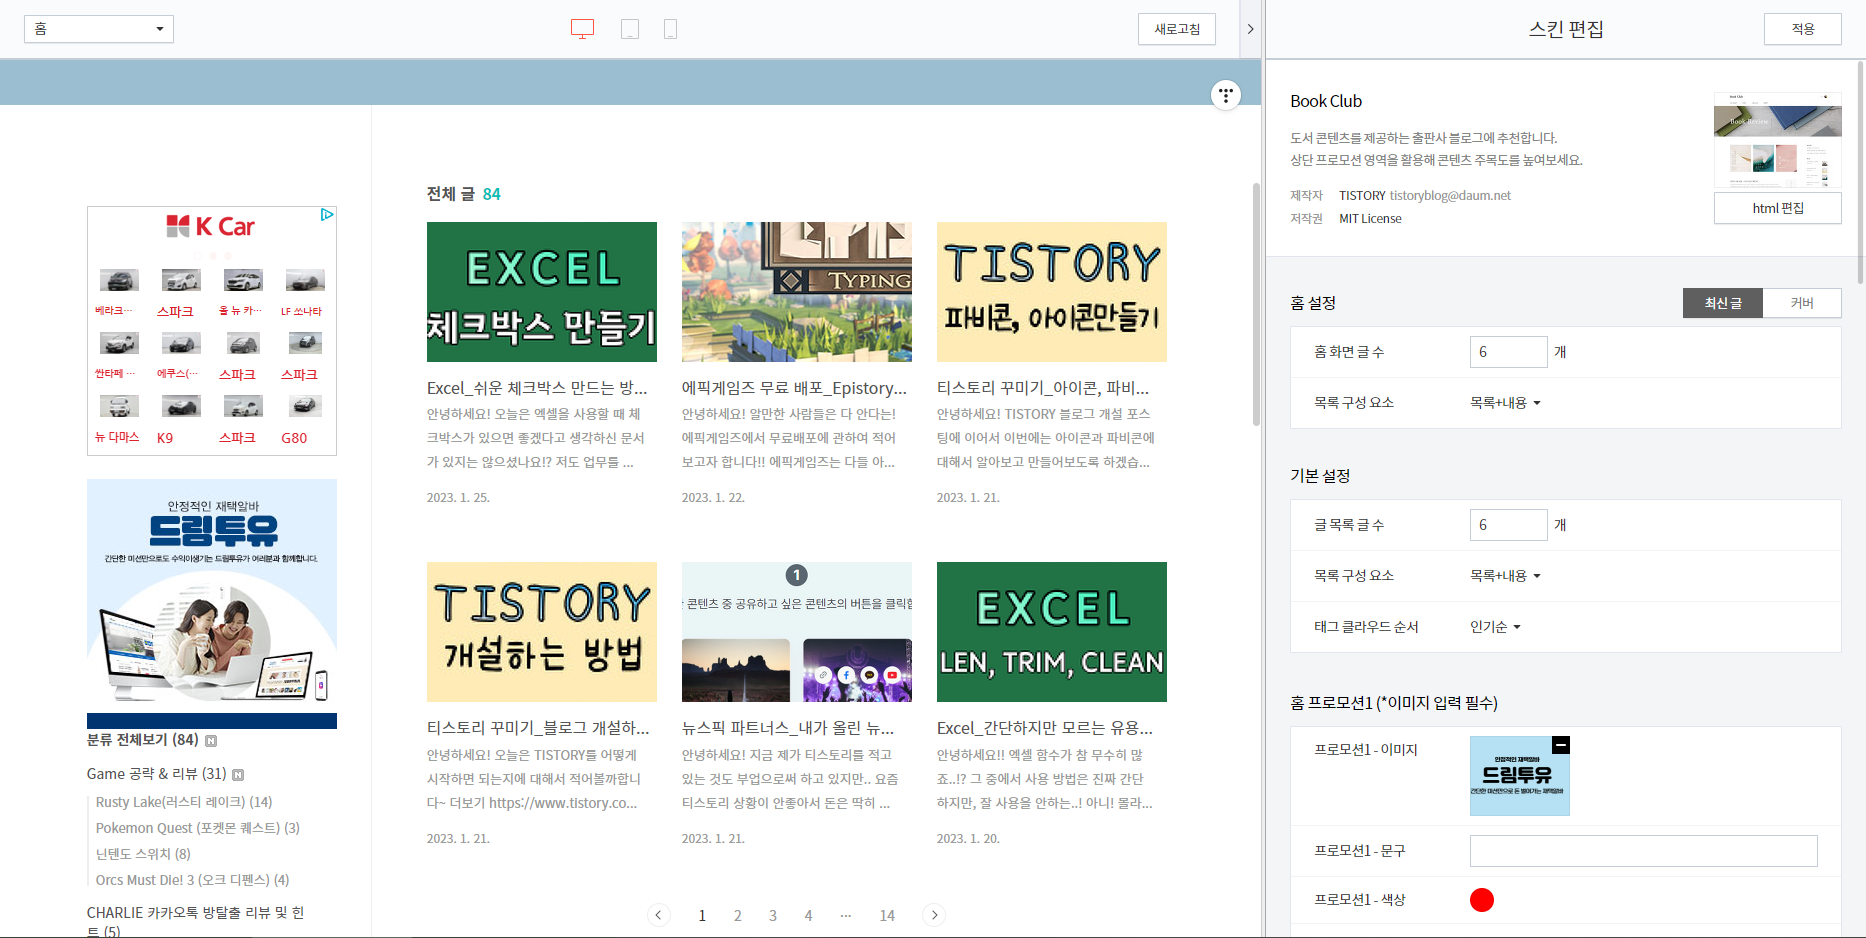Image resolution: width=1866 pixels, height=938 pixels.
Task: Open the page selector dropdown showing 홈
Action: (99, 29)
